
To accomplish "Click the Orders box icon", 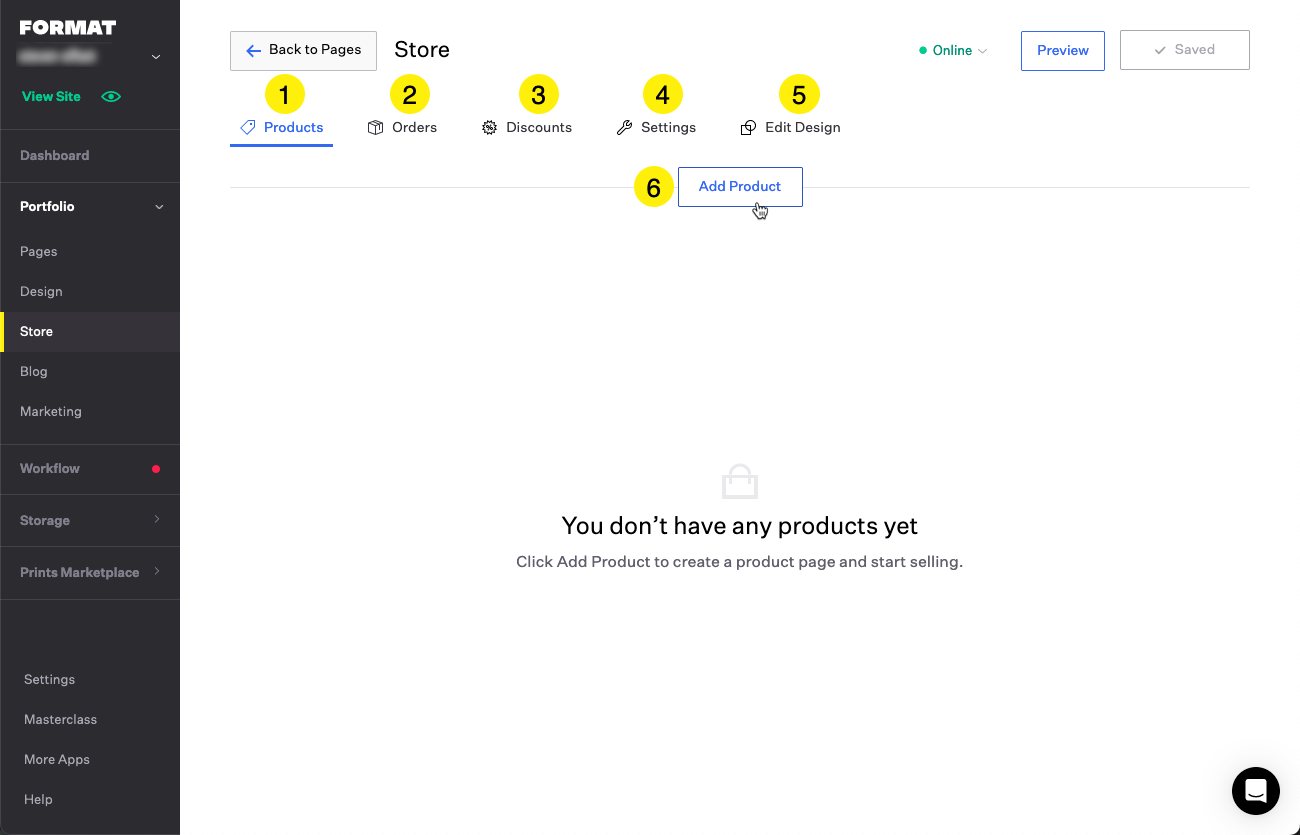I will 376,128.
